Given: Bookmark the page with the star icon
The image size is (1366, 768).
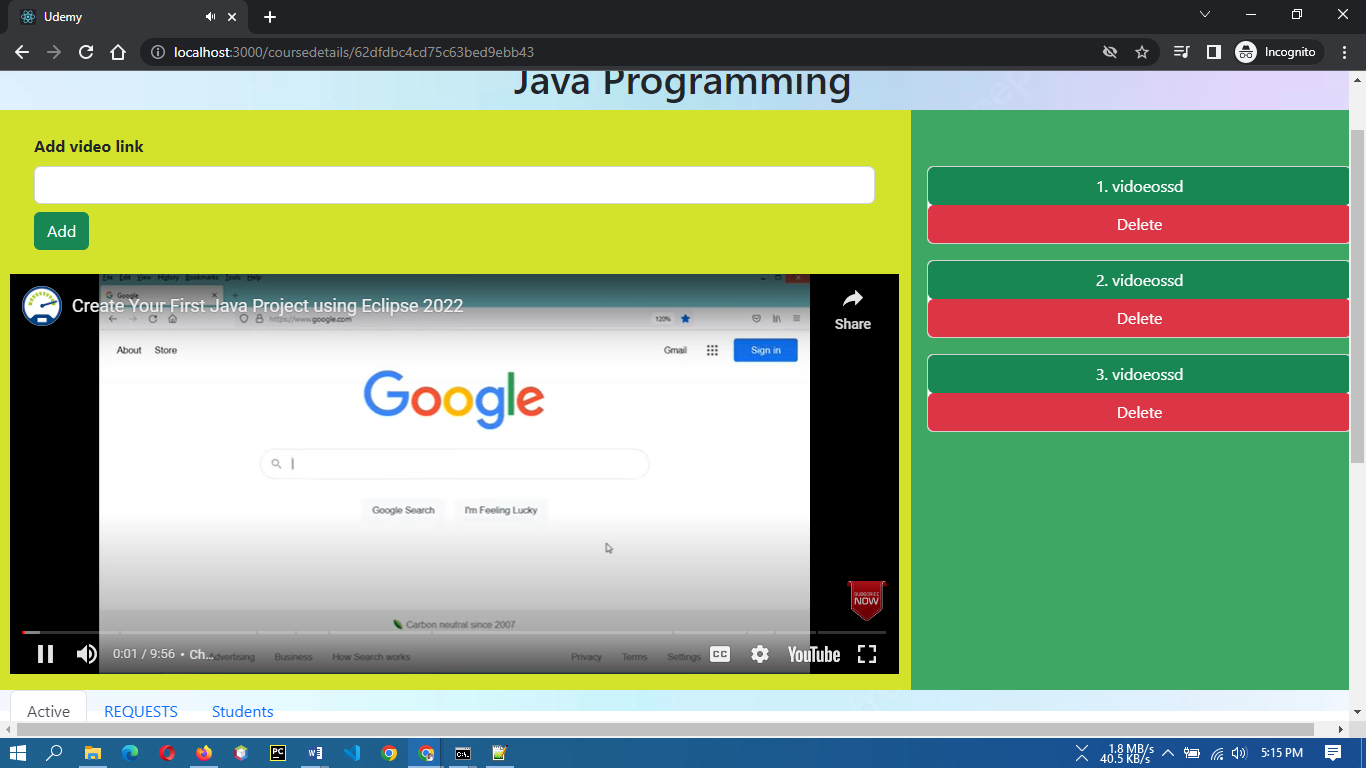Looking at the screenshot, I should [x=1141, y=51].
